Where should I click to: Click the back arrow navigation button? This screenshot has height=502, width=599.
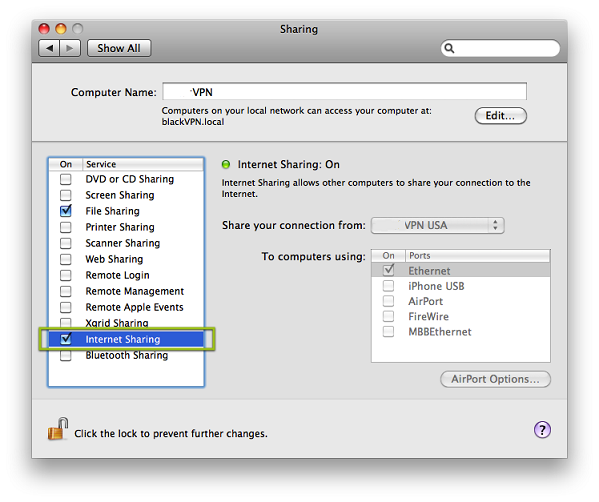click(49, 48)
